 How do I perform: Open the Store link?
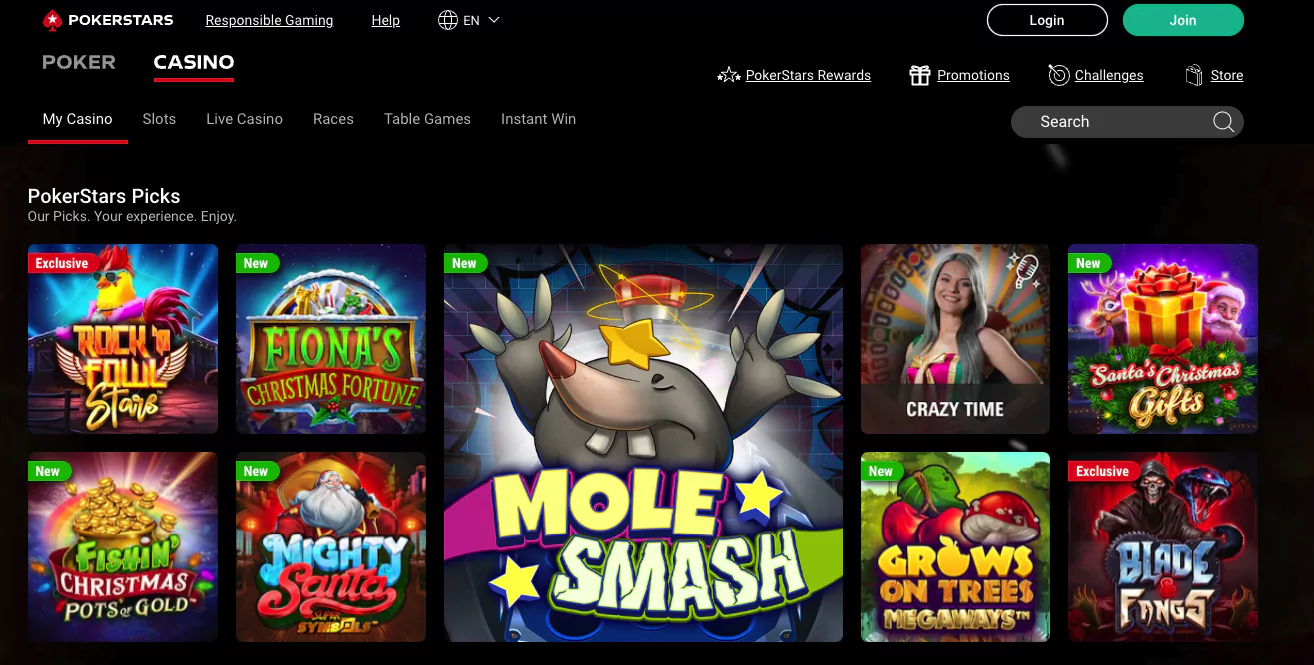1227,75
